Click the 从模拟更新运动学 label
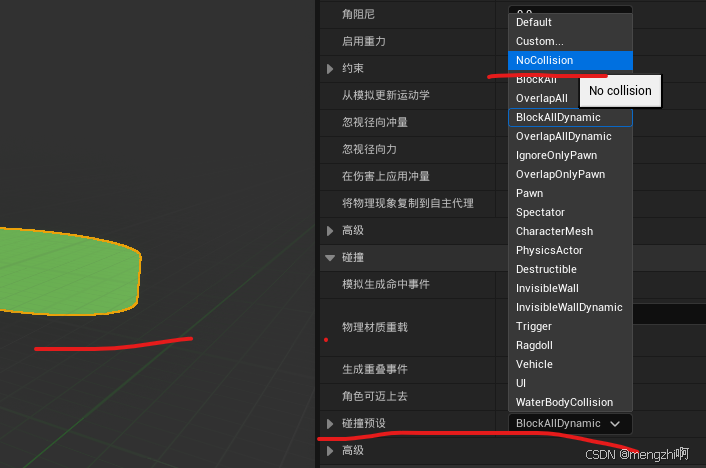The width and height of the screenshot is (706, 468). [x=386, y=95]
